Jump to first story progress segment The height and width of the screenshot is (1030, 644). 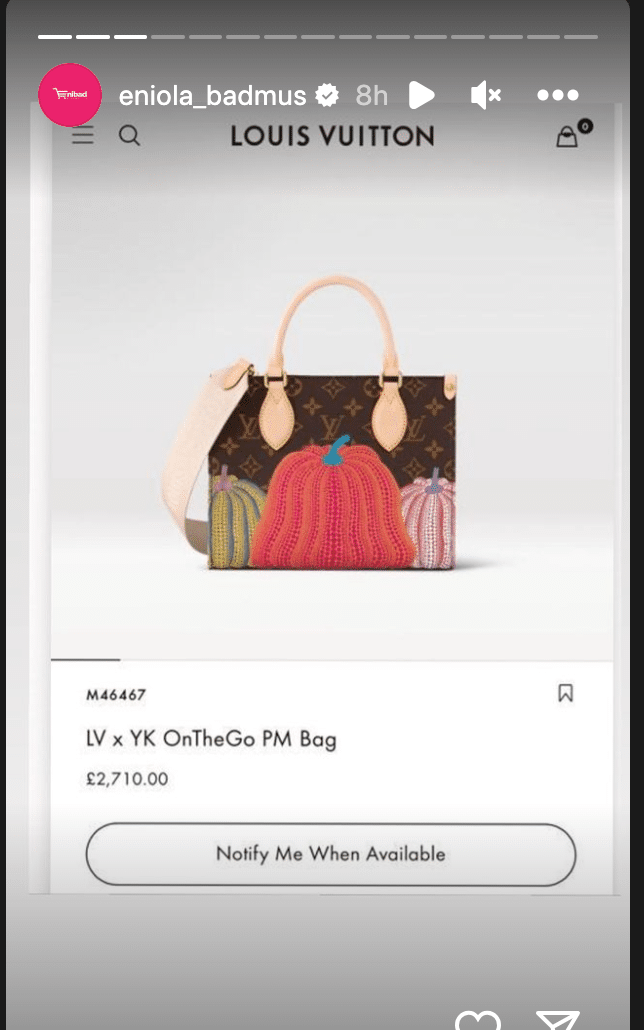point(55,37)
